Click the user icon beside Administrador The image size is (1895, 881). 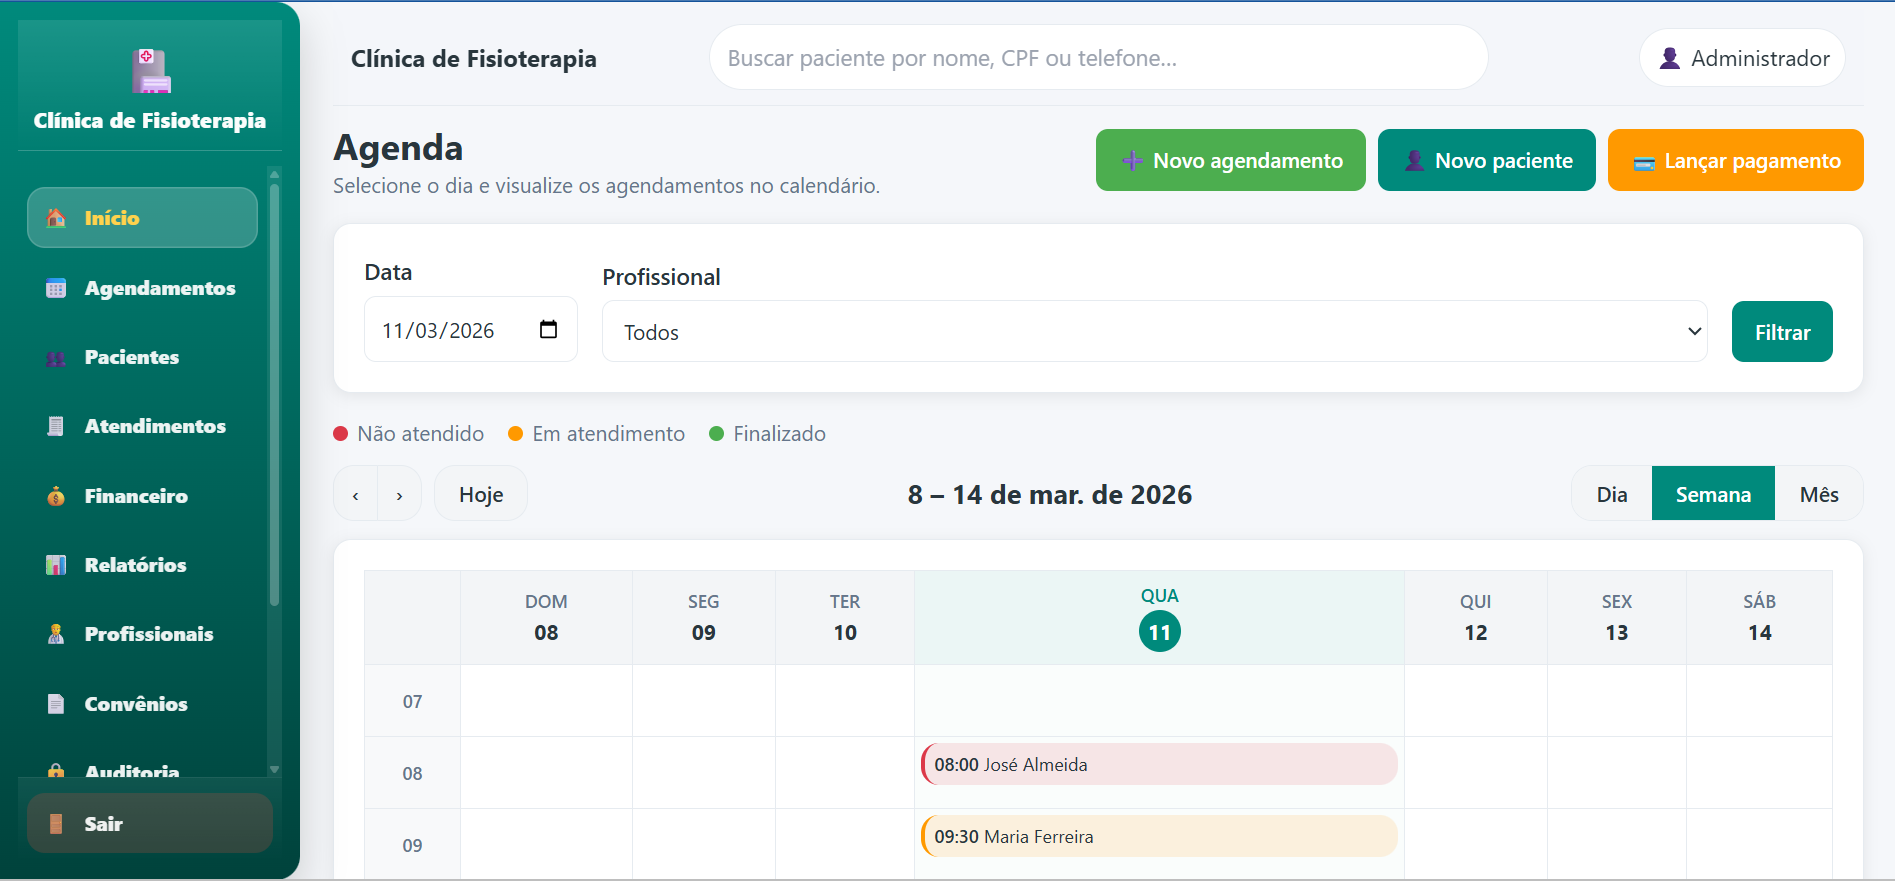(x=1669, y=58)
